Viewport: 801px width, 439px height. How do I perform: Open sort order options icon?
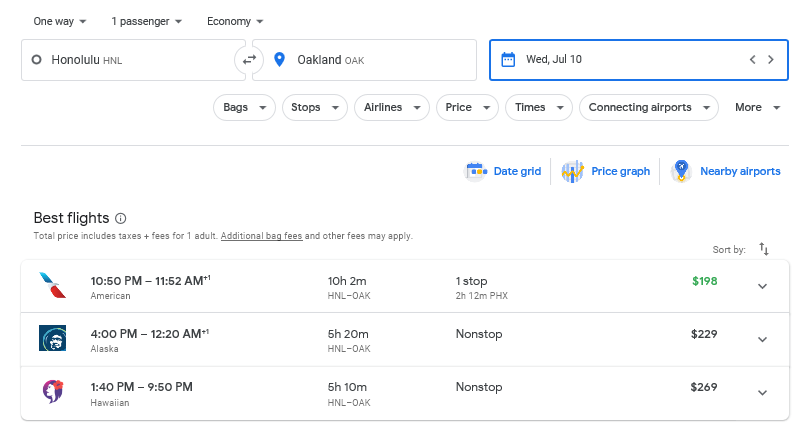click(764, 249)
